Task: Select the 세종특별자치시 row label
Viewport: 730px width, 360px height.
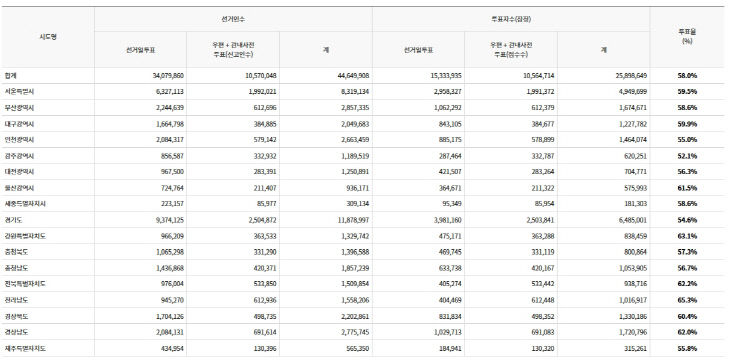Action: click(x=25, y=204)
